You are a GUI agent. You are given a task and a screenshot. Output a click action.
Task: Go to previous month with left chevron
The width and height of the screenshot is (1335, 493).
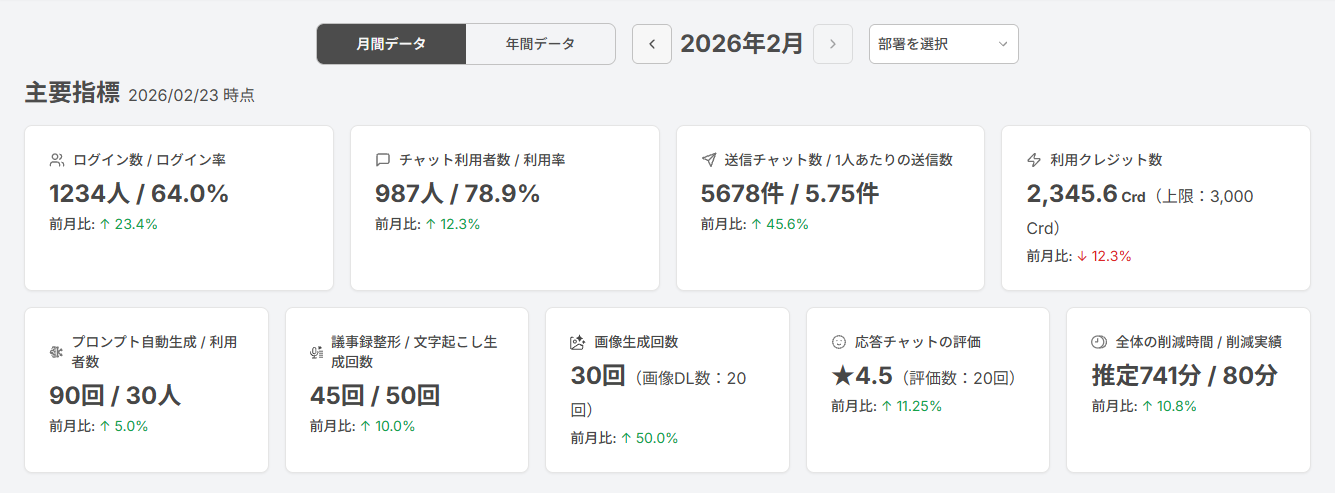tap(652, 44)
